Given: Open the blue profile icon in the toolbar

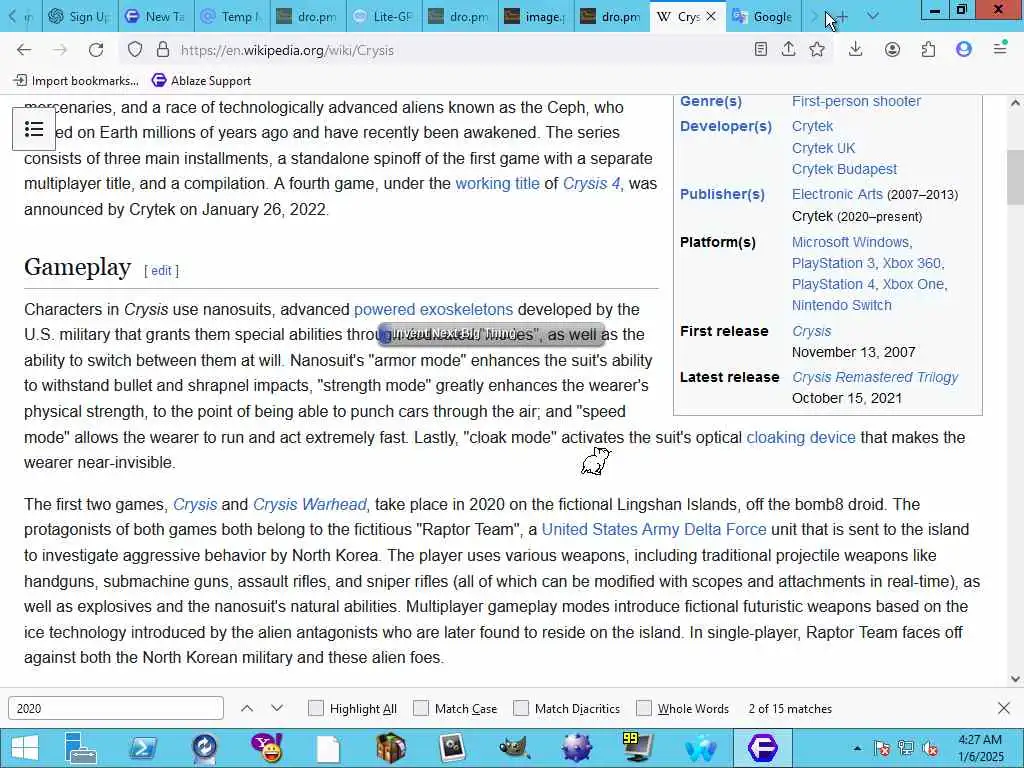Looking at the screenshot, I should 964,50.
